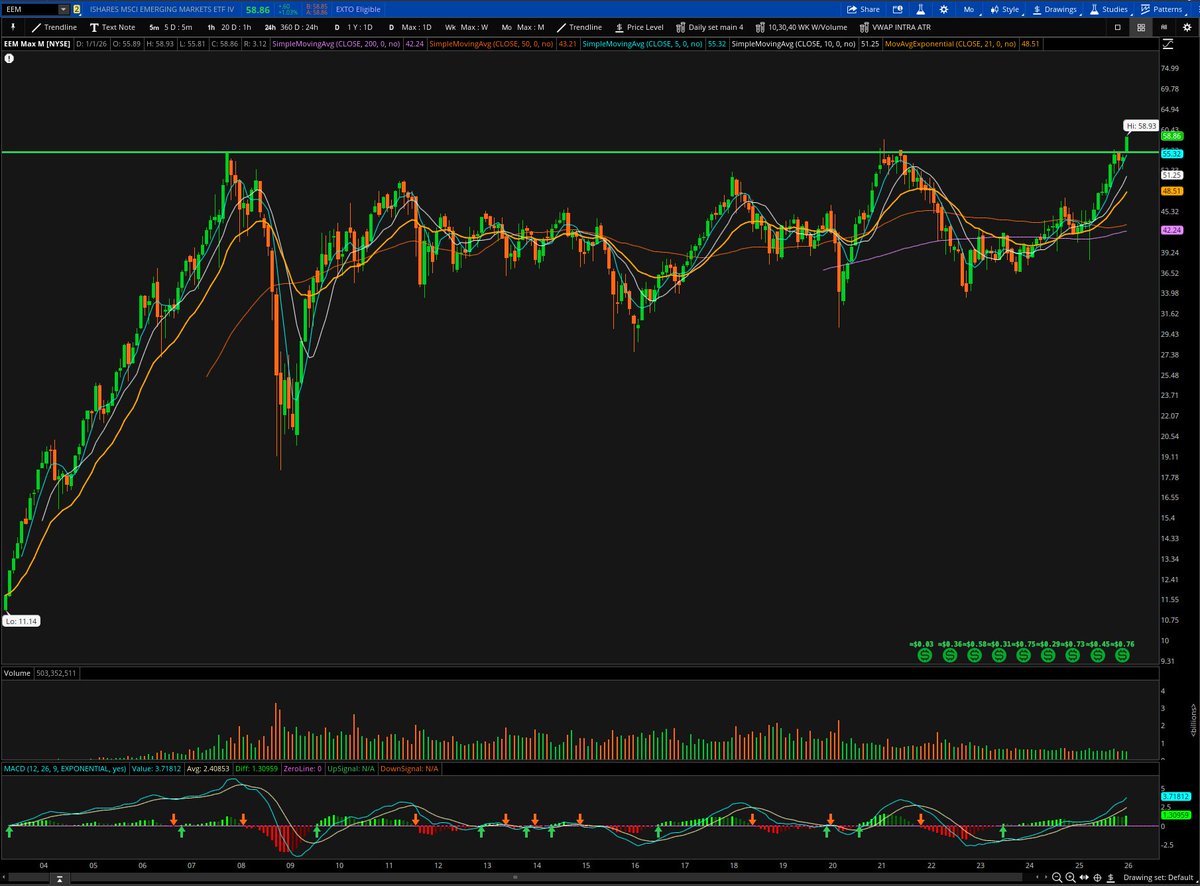Click the $0.75 dividend marker
Image resolution: width=1200 pixels, height=886 pixels.
[1023, 656]
